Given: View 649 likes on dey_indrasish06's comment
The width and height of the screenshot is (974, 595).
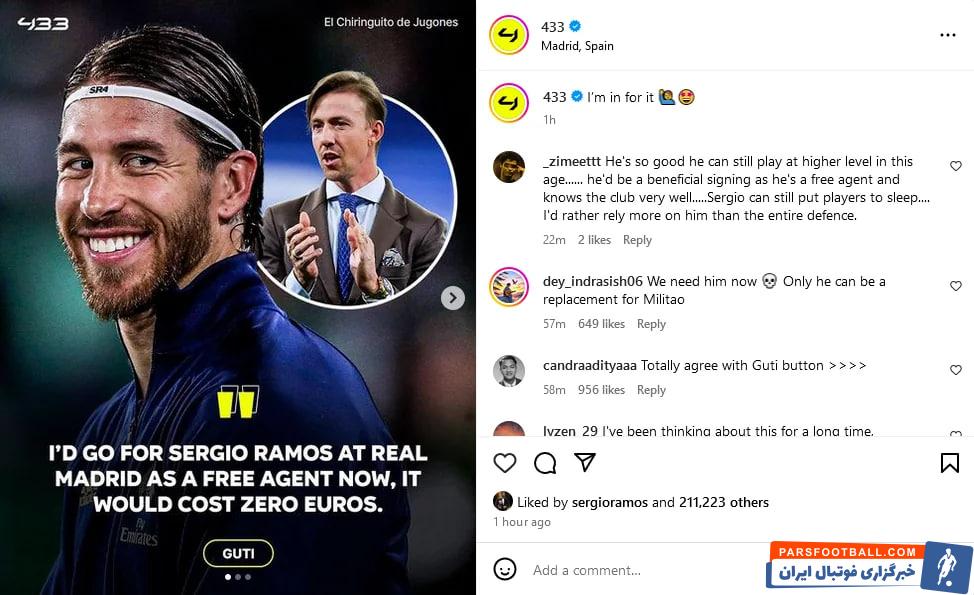Looking at the screenshot, I should coord(601,324).
